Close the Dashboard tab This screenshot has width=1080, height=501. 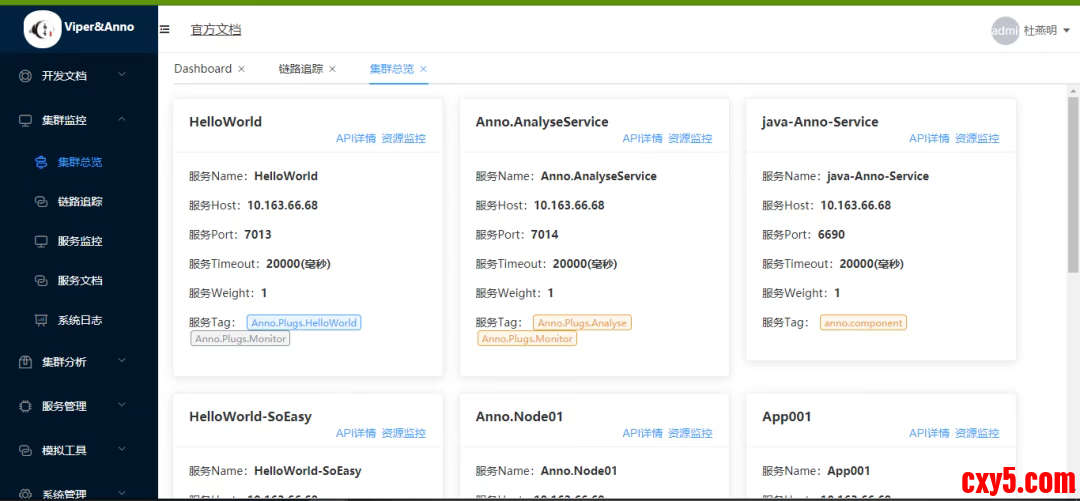tap(241, 69)
